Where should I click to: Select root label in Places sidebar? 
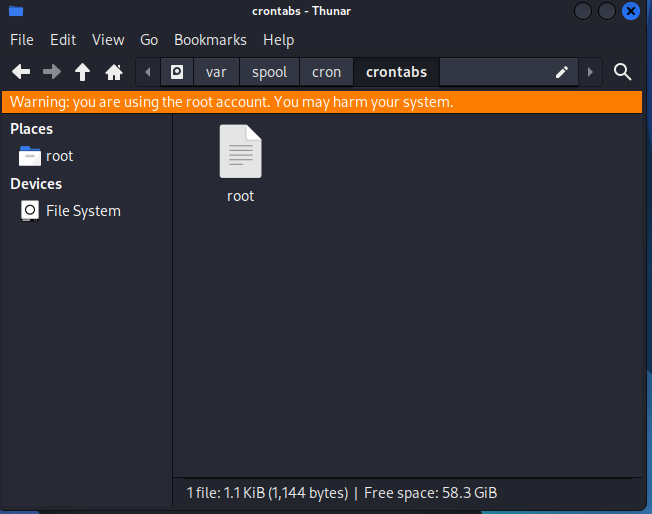[59, 156]
